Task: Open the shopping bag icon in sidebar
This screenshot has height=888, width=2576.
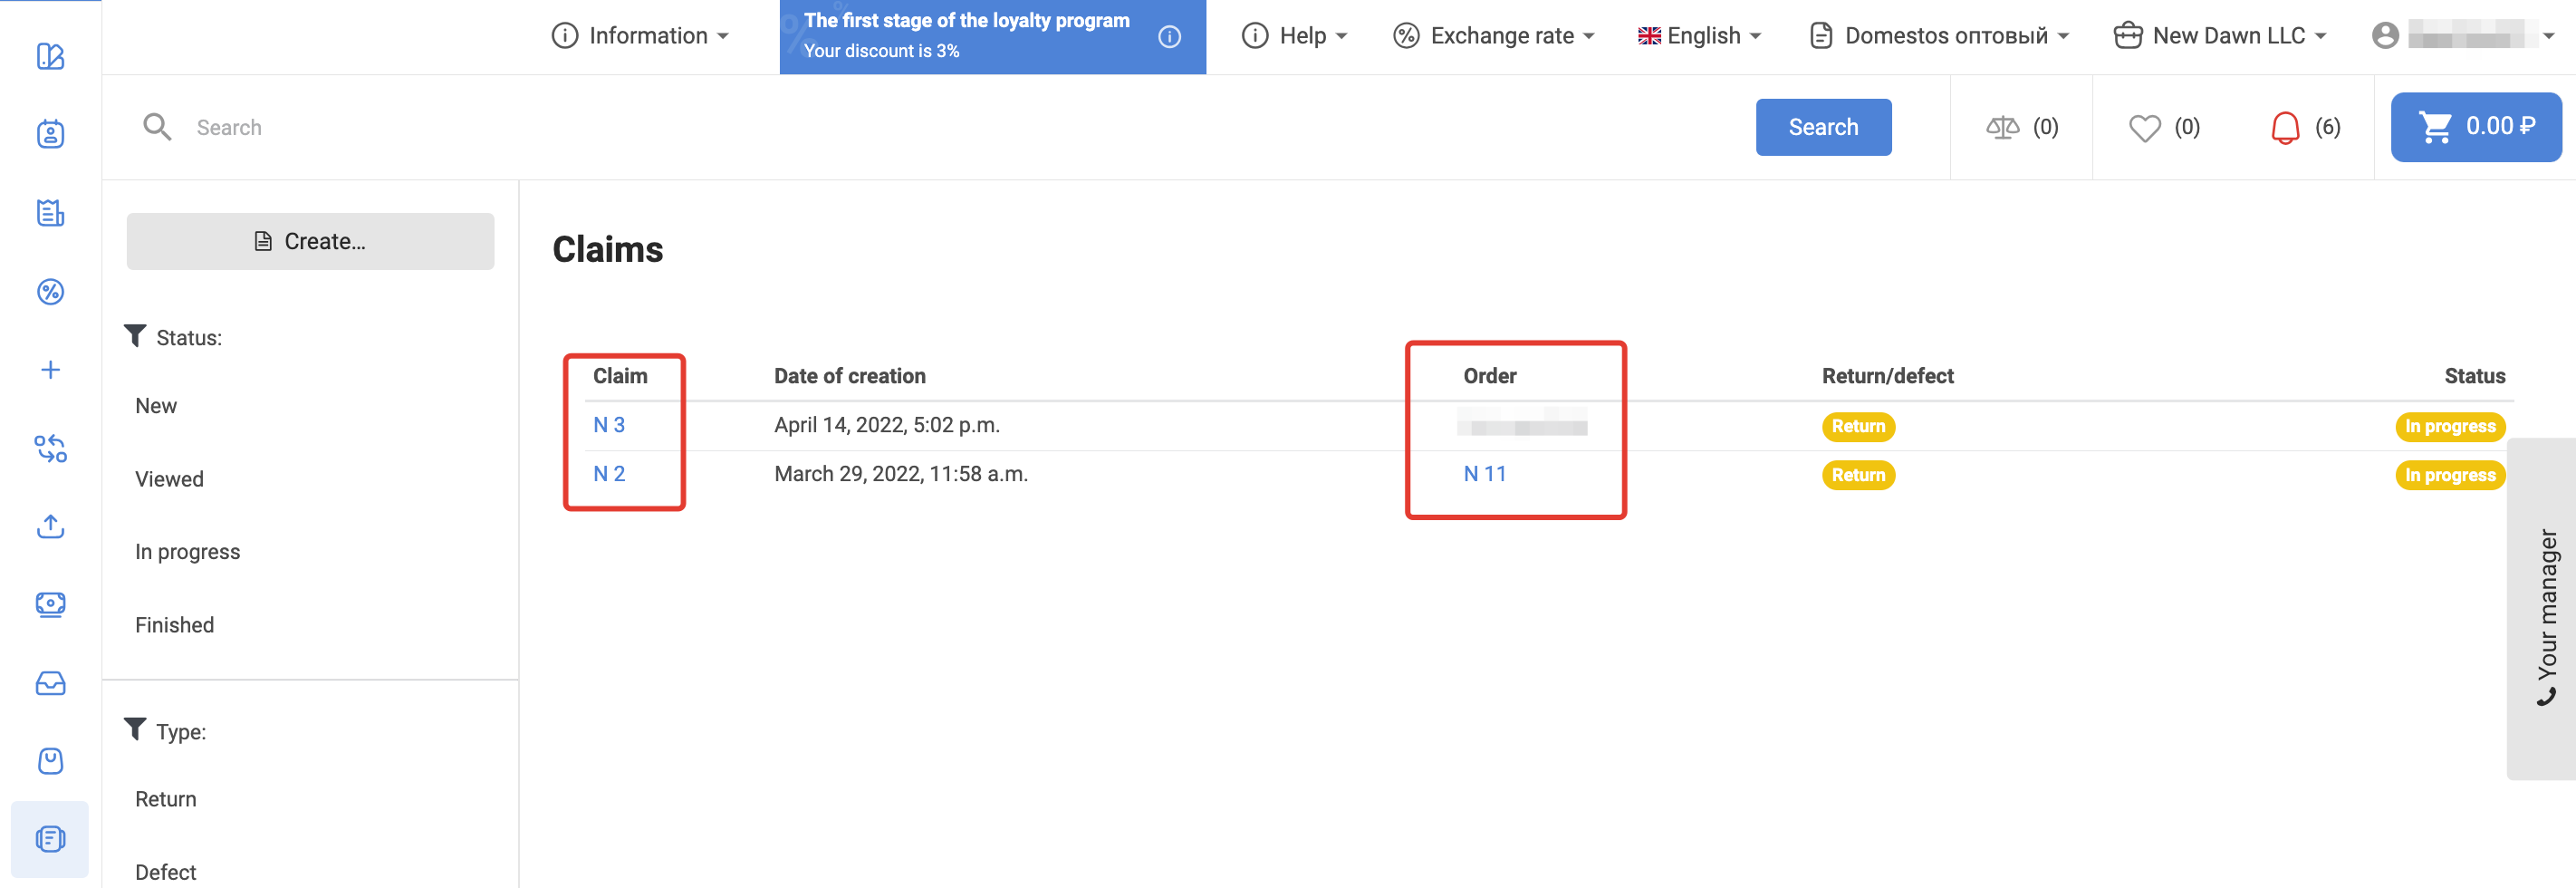Action: [x=50, y=761]
